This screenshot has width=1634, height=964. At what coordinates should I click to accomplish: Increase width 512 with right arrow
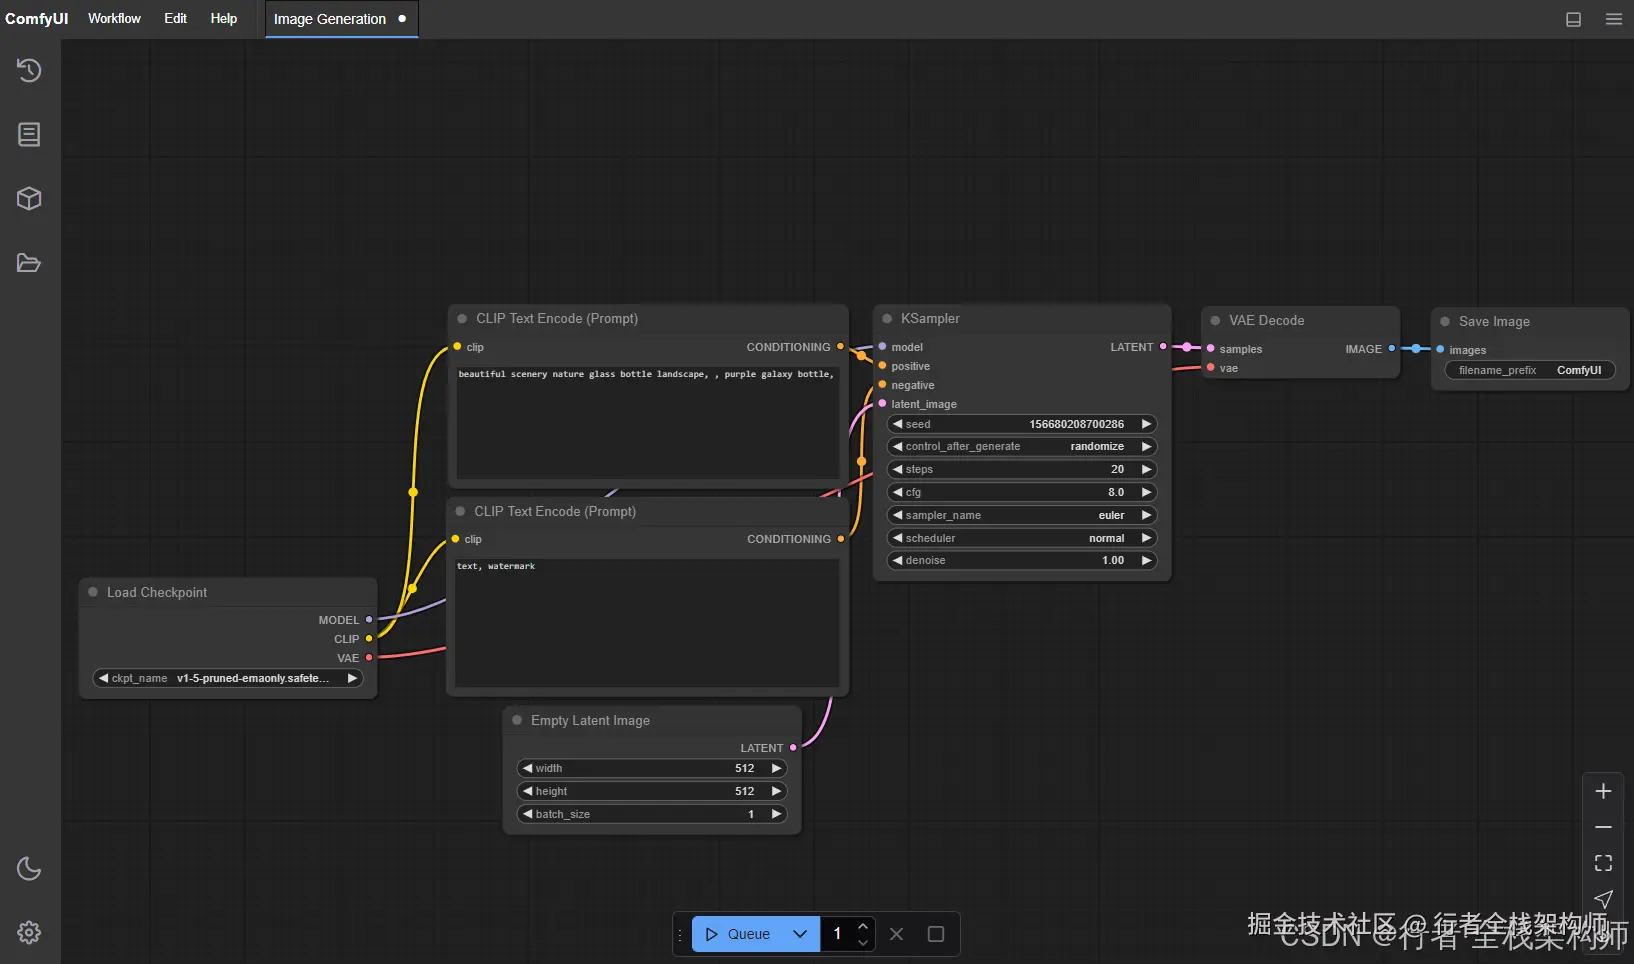tap(776, 768)
